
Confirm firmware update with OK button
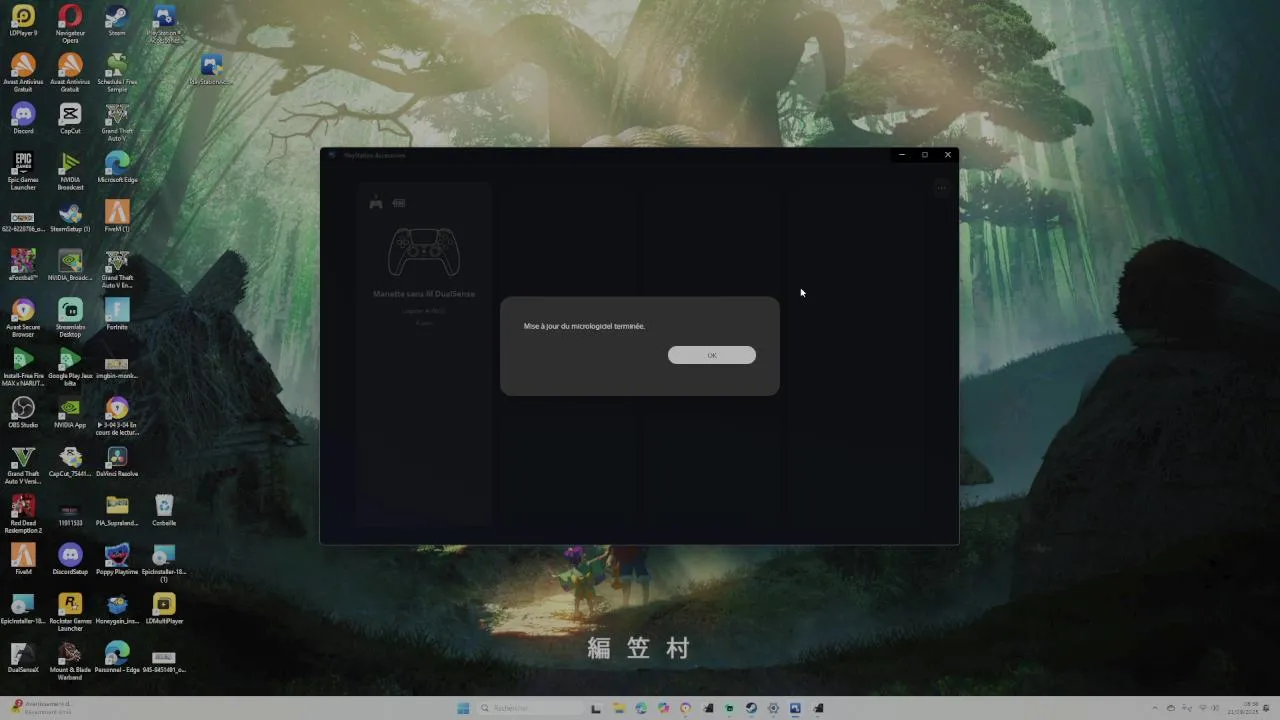(x=711, y=355)
